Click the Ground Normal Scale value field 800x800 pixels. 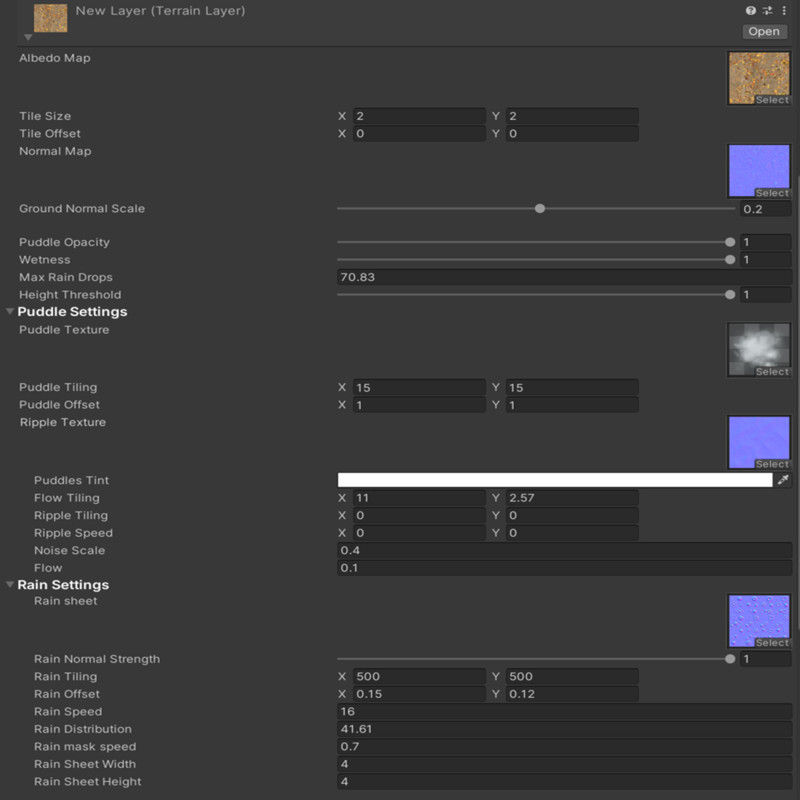[x=766, y=209]
